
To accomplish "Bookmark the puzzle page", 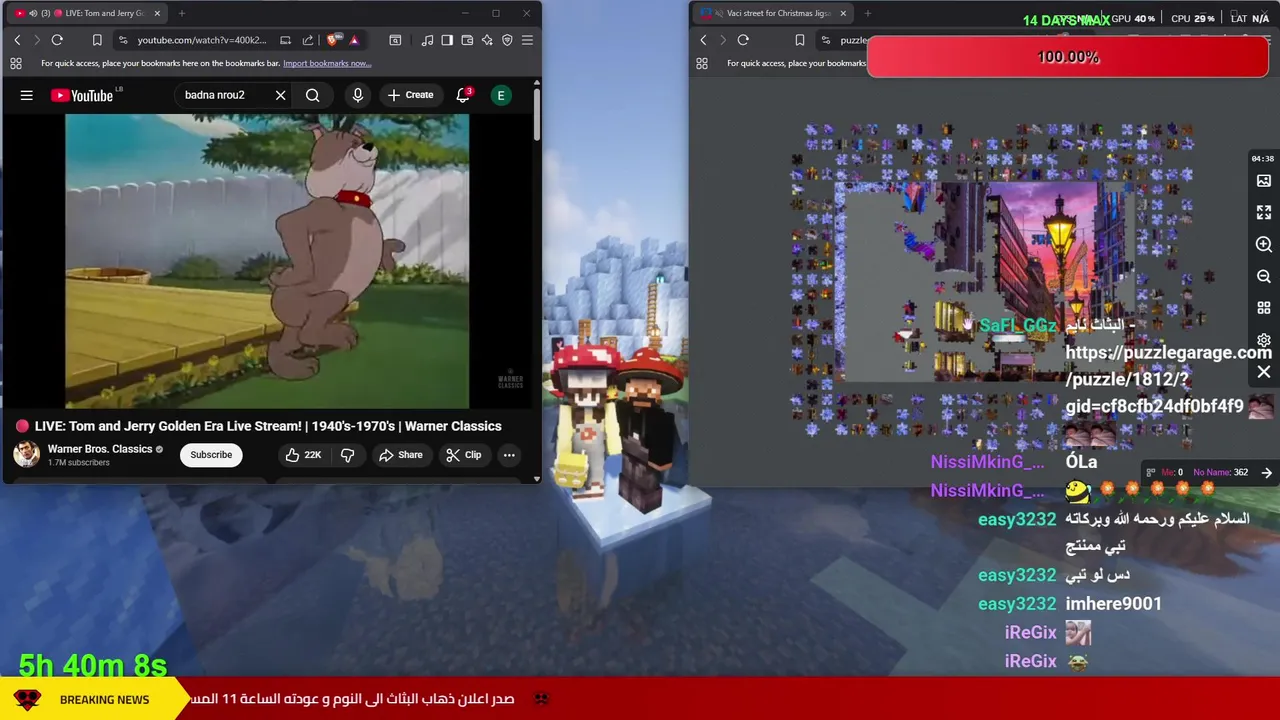I will click(800, 40).
